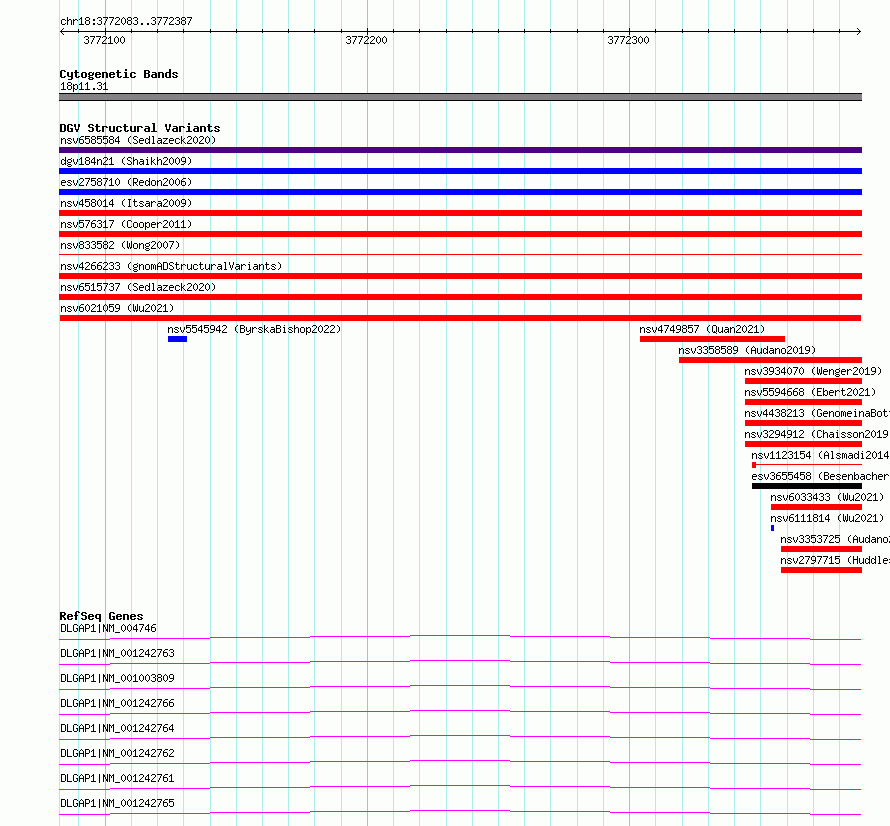Open nsv3353725 (Audano) variant label

pos(834,539)
